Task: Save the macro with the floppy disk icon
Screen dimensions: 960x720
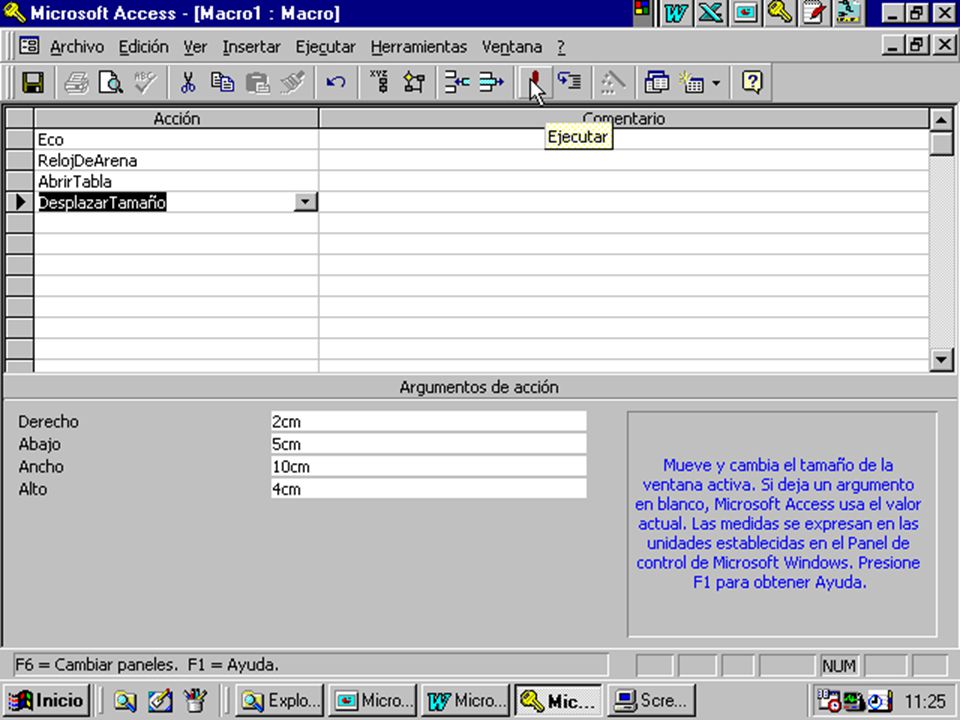Action: click(33, 82)
